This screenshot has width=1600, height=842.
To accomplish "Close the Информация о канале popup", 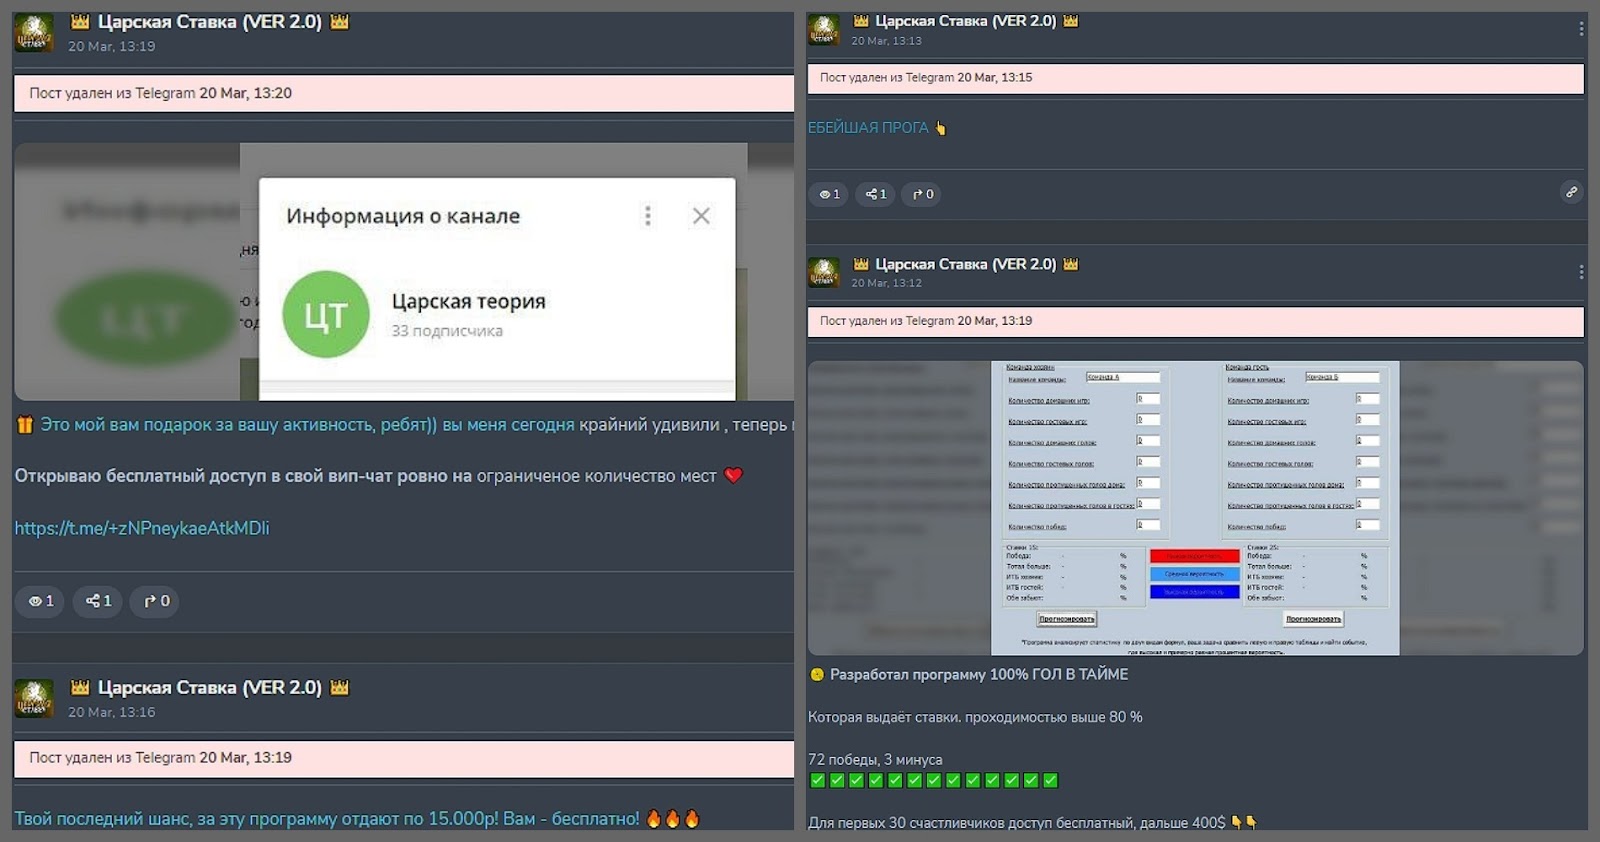I will click(x=701, y=216).
